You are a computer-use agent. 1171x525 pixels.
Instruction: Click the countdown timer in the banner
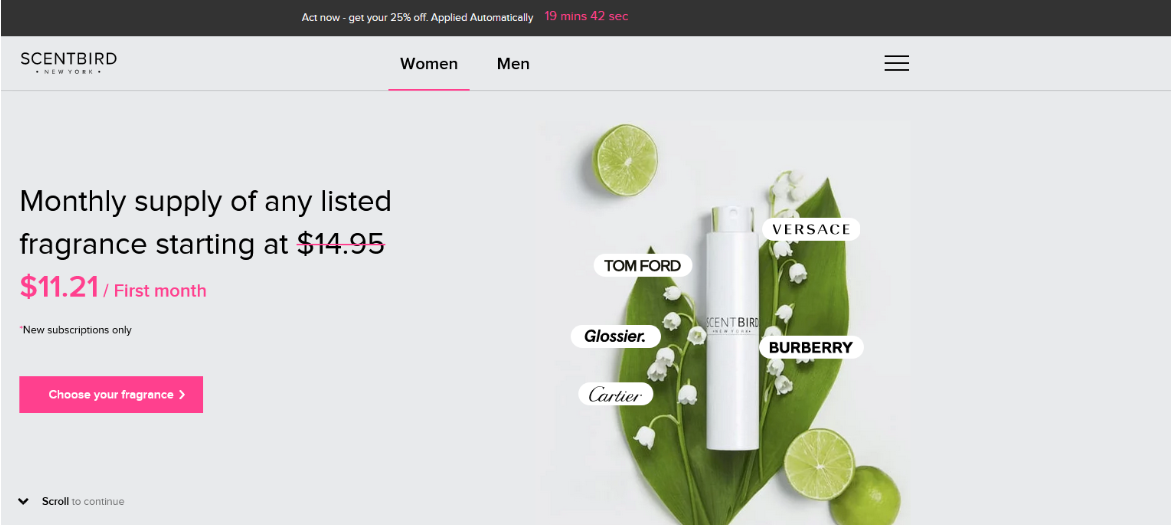(x=586, y=16)
